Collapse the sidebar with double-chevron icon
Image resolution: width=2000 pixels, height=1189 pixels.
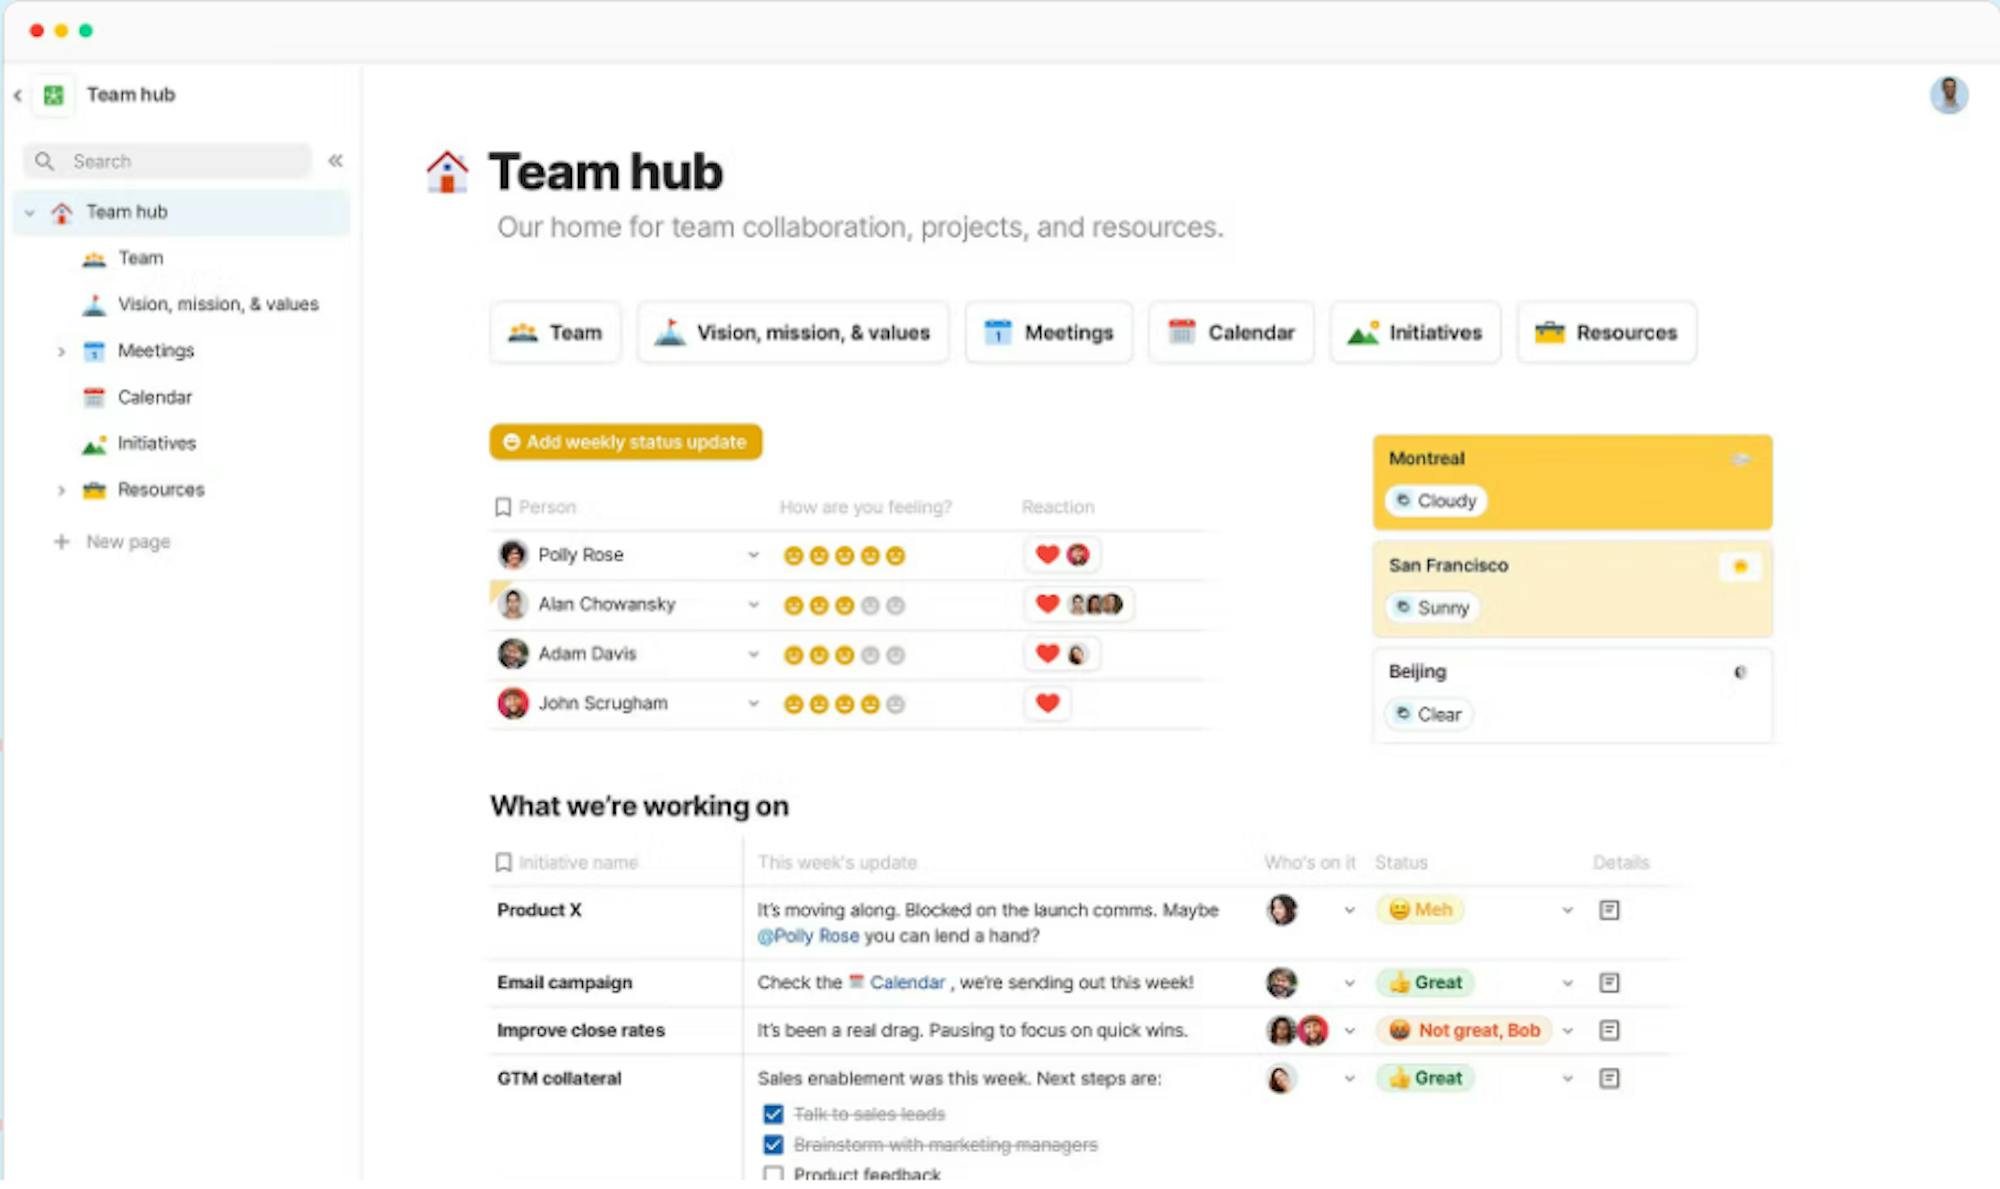[336, 160]
